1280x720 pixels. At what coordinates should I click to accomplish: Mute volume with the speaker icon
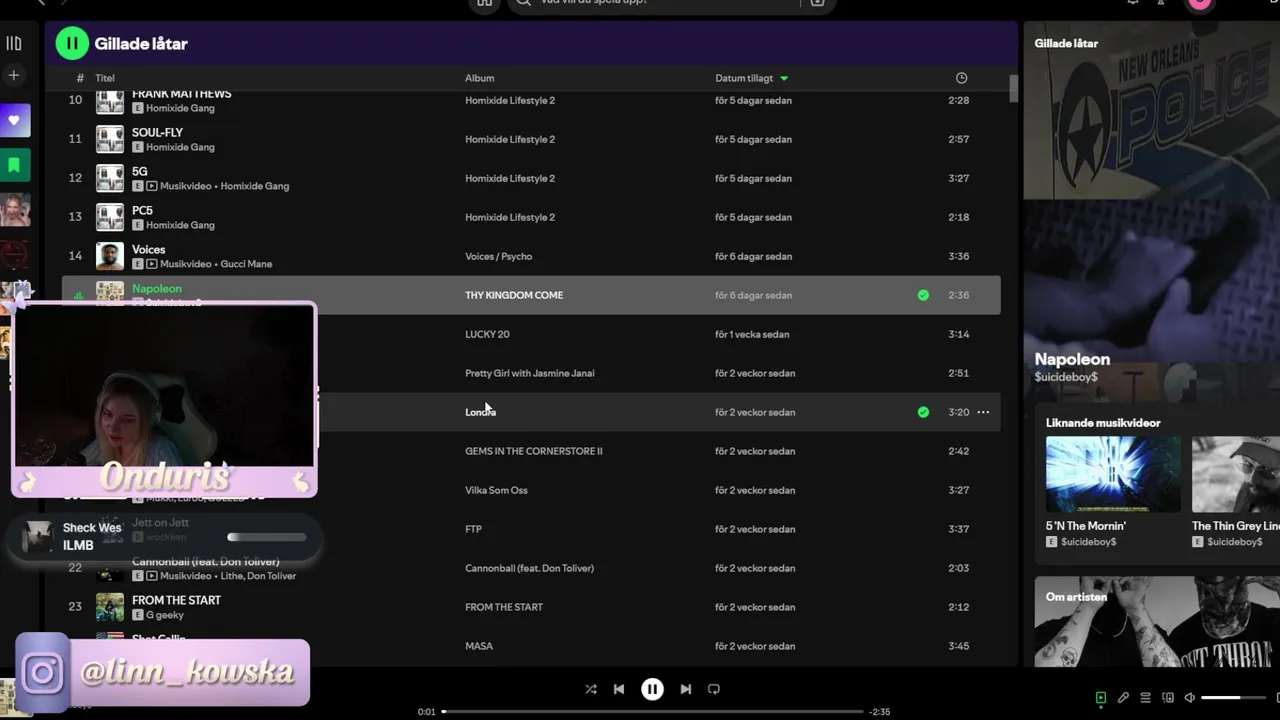point(1189,697)
